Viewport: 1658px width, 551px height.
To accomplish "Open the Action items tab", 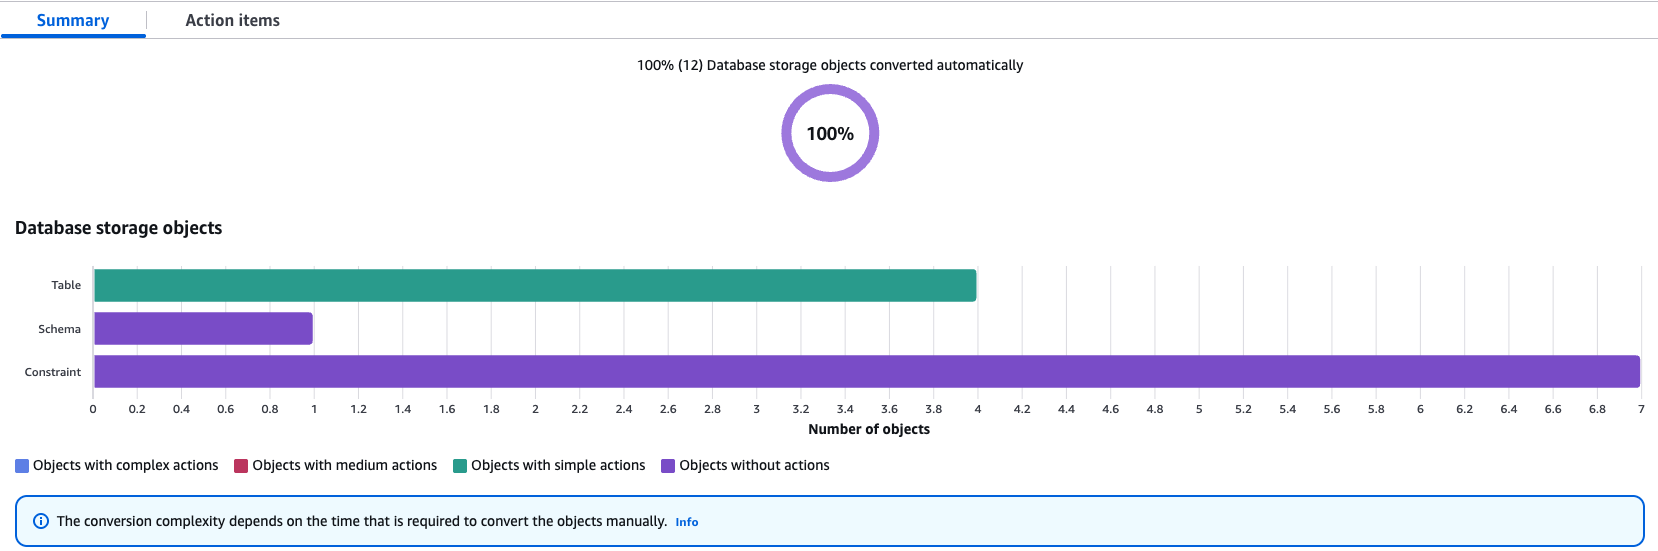I will [x=232, y=20].
